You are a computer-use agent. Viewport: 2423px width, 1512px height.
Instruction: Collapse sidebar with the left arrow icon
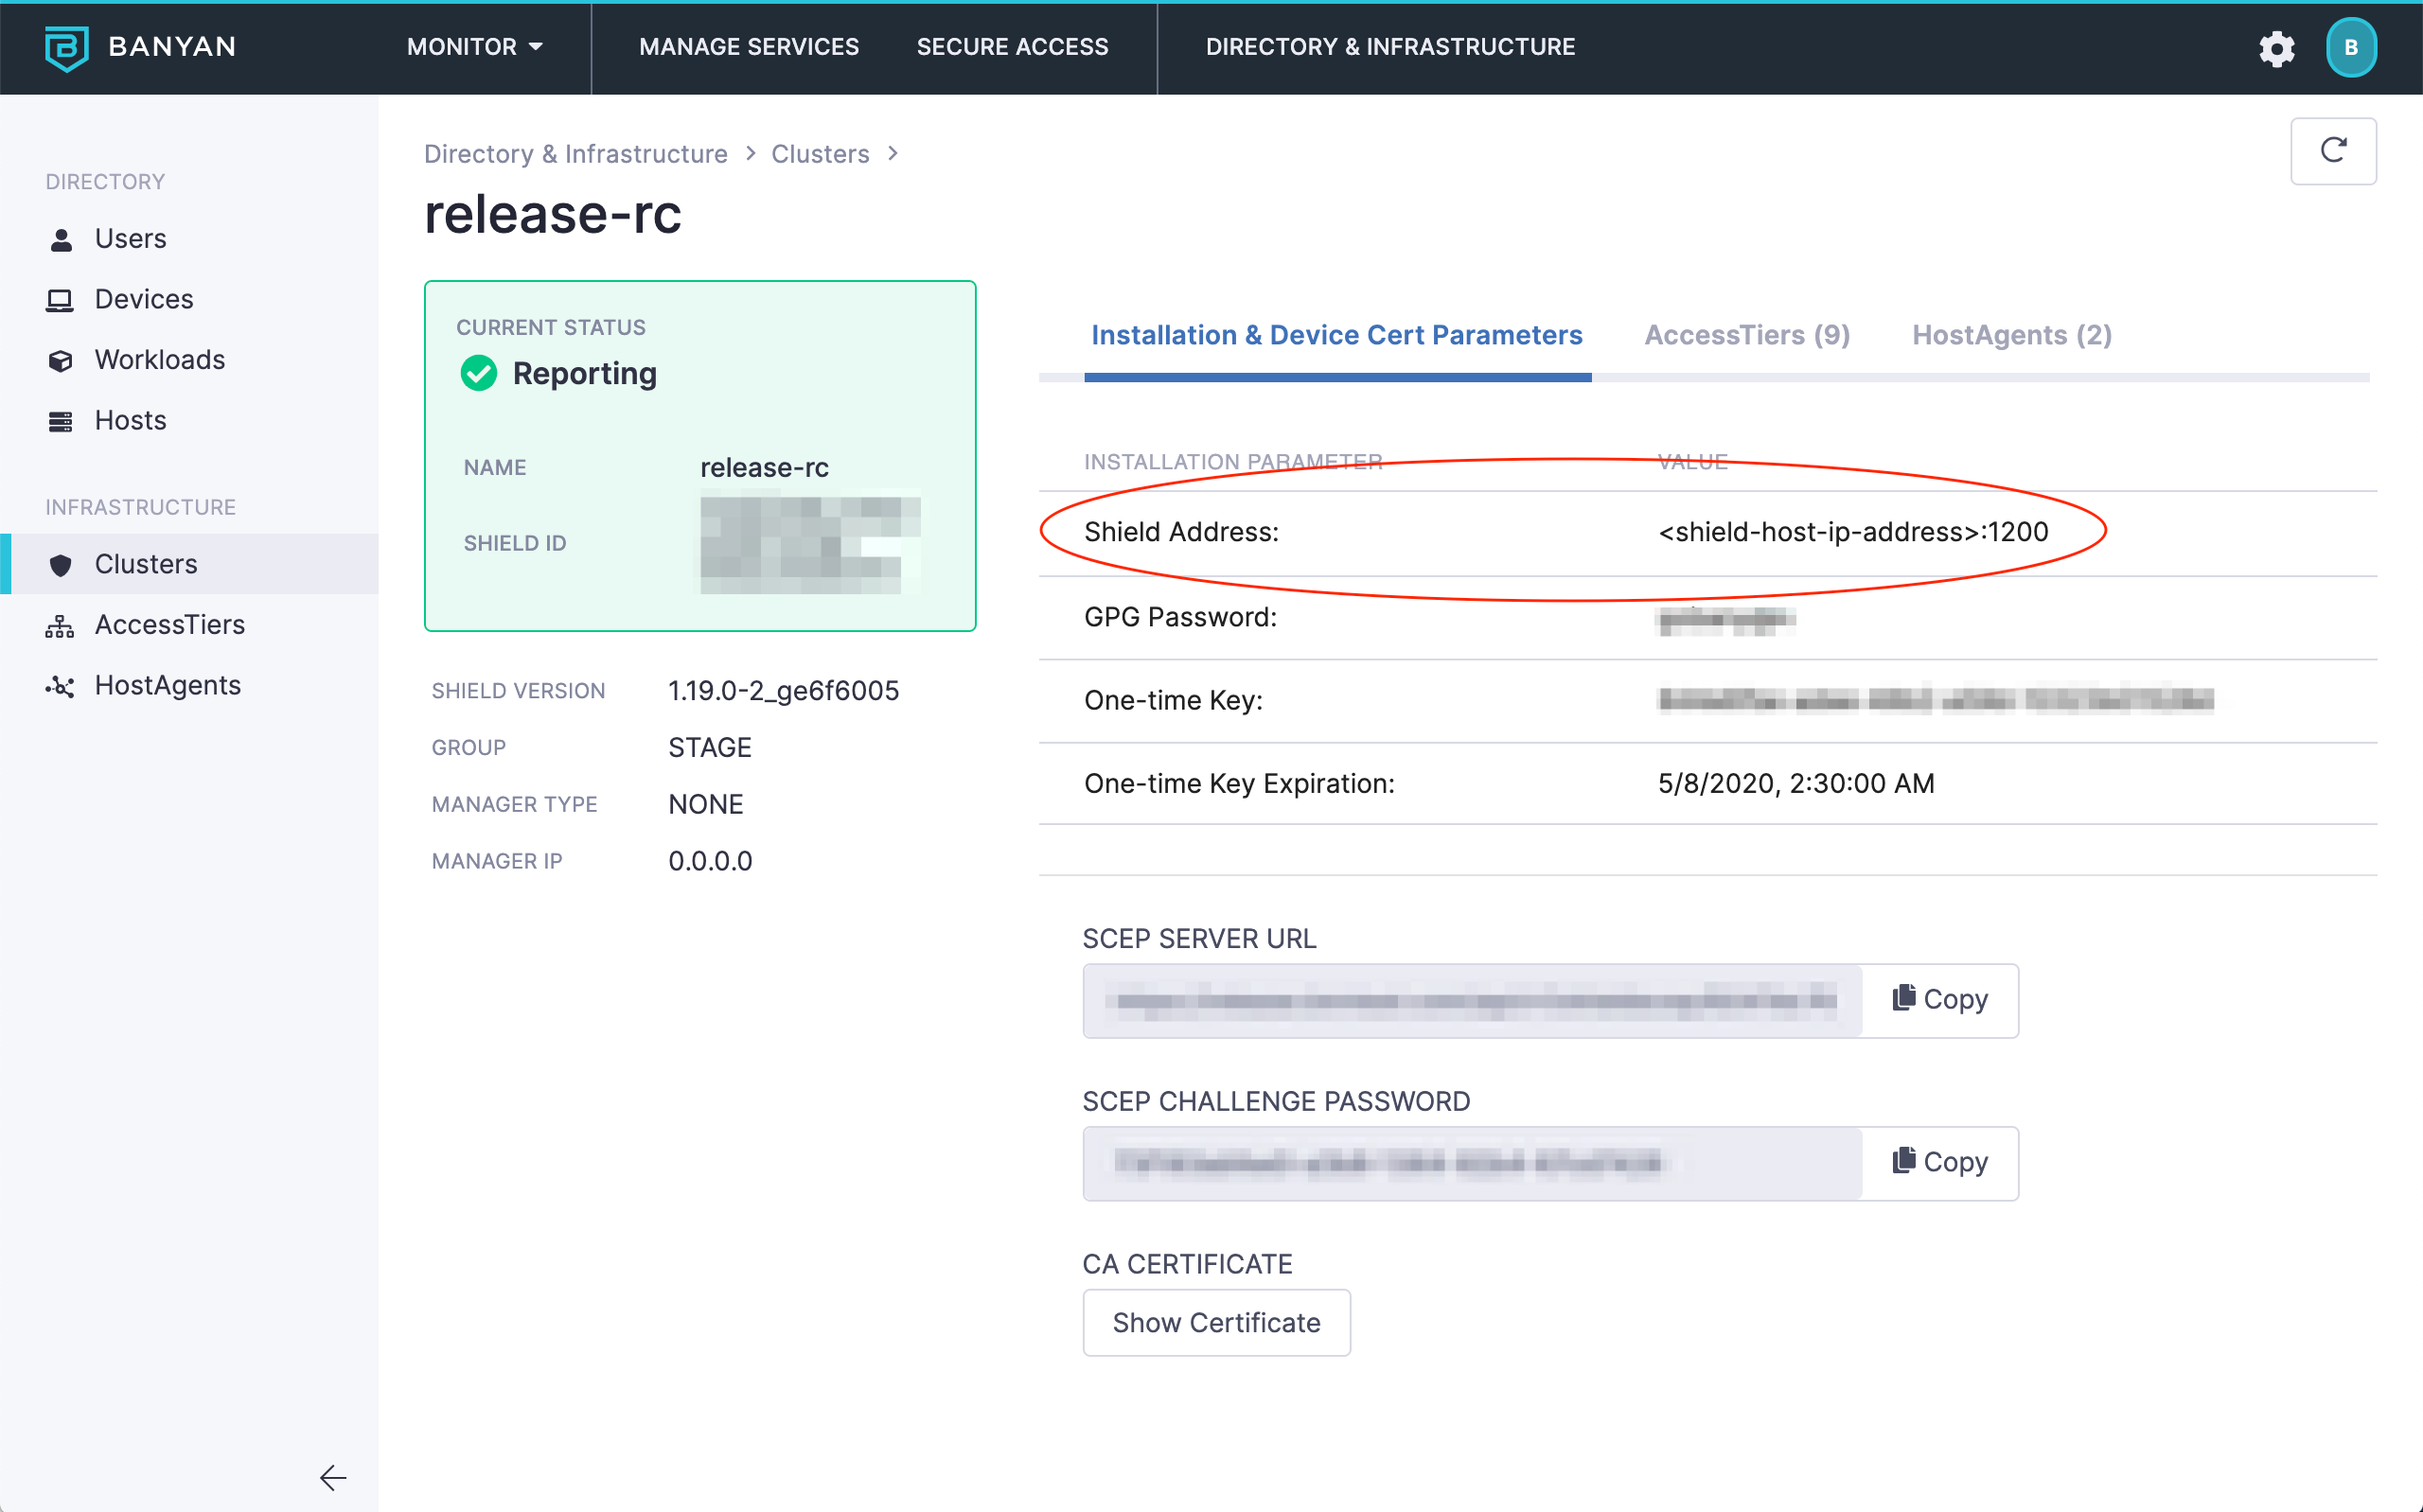tap(332, 1477)
